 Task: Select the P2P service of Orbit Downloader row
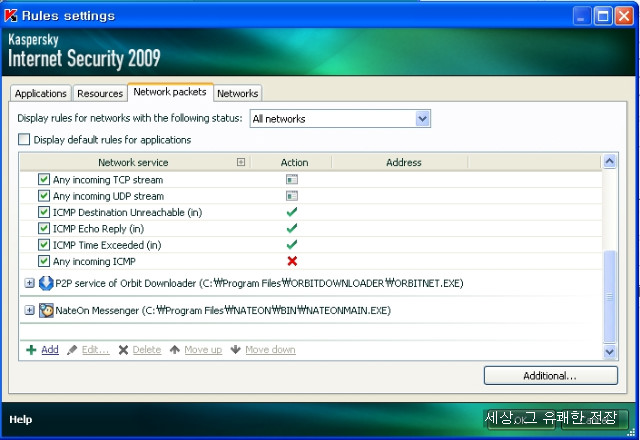[311, 283]
